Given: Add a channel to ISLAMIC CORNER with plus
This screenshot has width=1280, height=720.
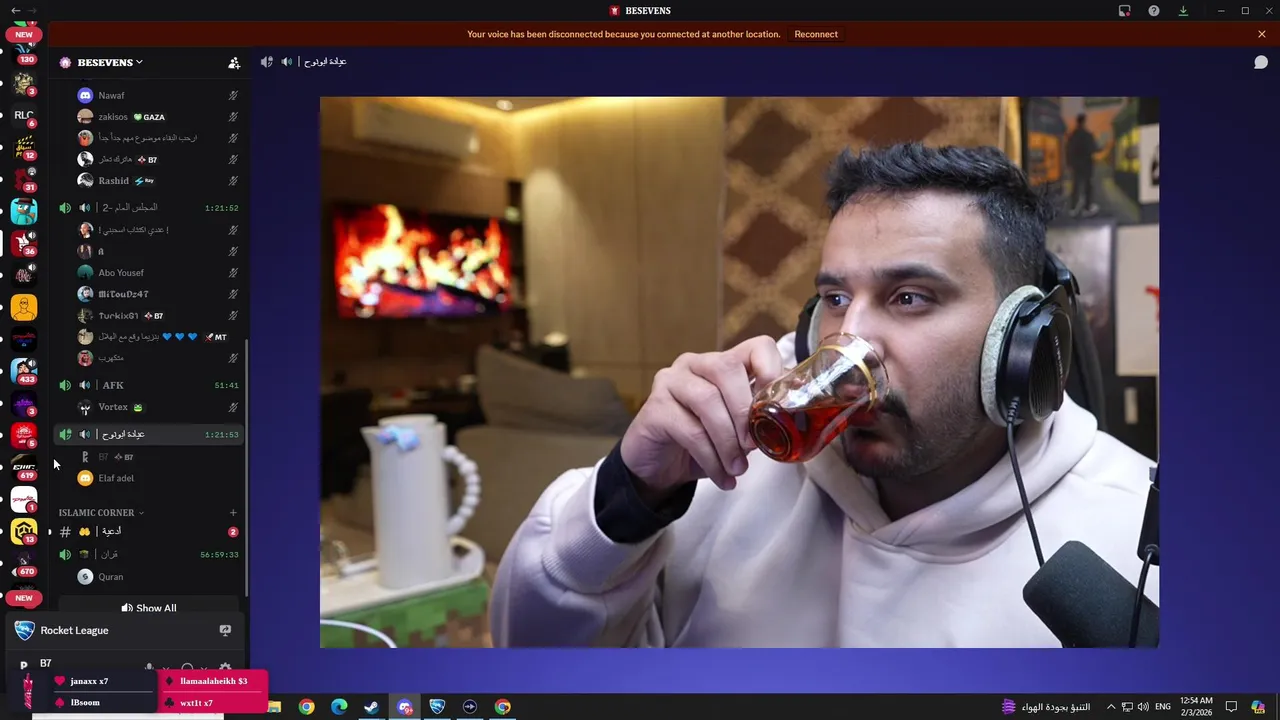Looking at the screenshot, I should tap(233, 513).
